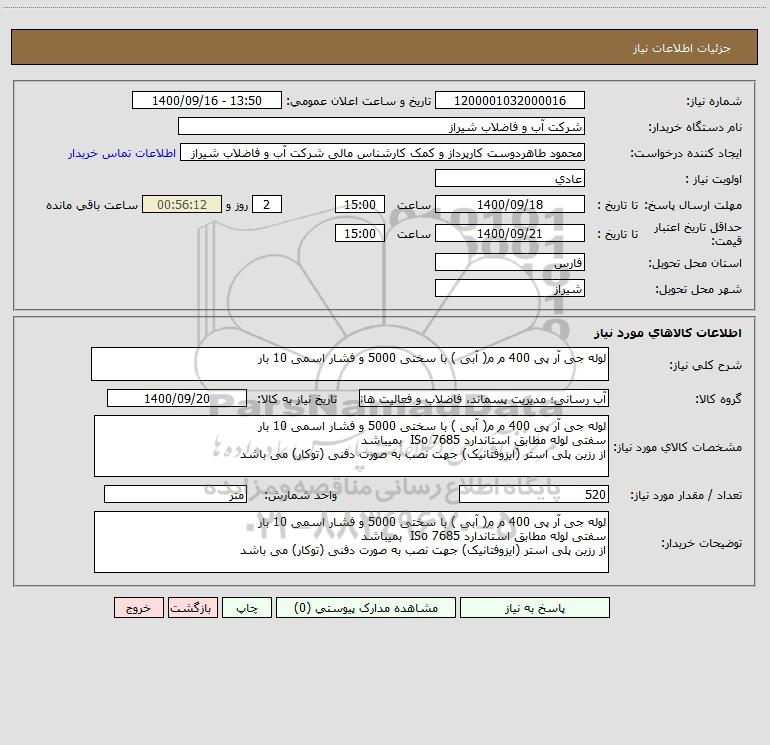Viewport: 770px width, 745px height.
Task: Click the ایجاد کننده درخواست label
Action: click(686, 153)
